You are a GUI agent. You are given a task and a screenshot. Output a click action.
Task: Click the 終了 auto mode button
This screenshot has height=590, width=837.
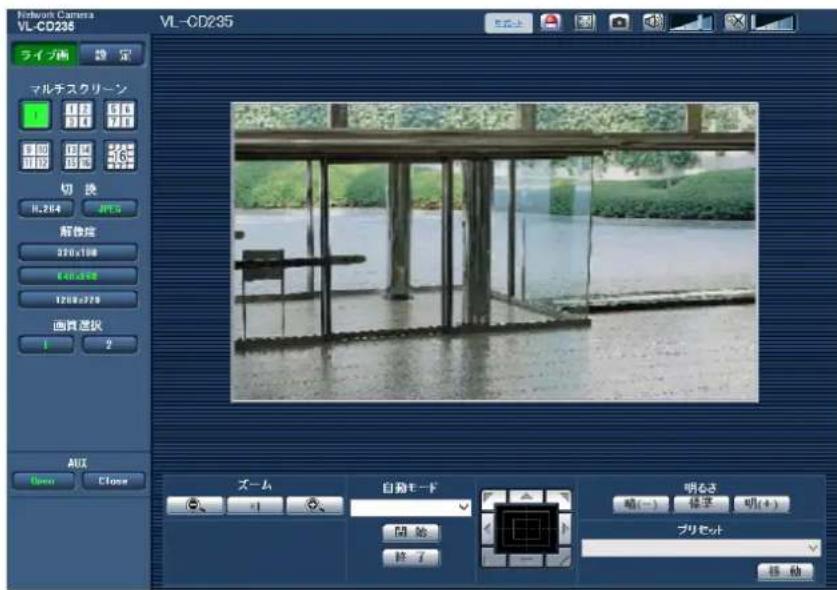point(411,557)
